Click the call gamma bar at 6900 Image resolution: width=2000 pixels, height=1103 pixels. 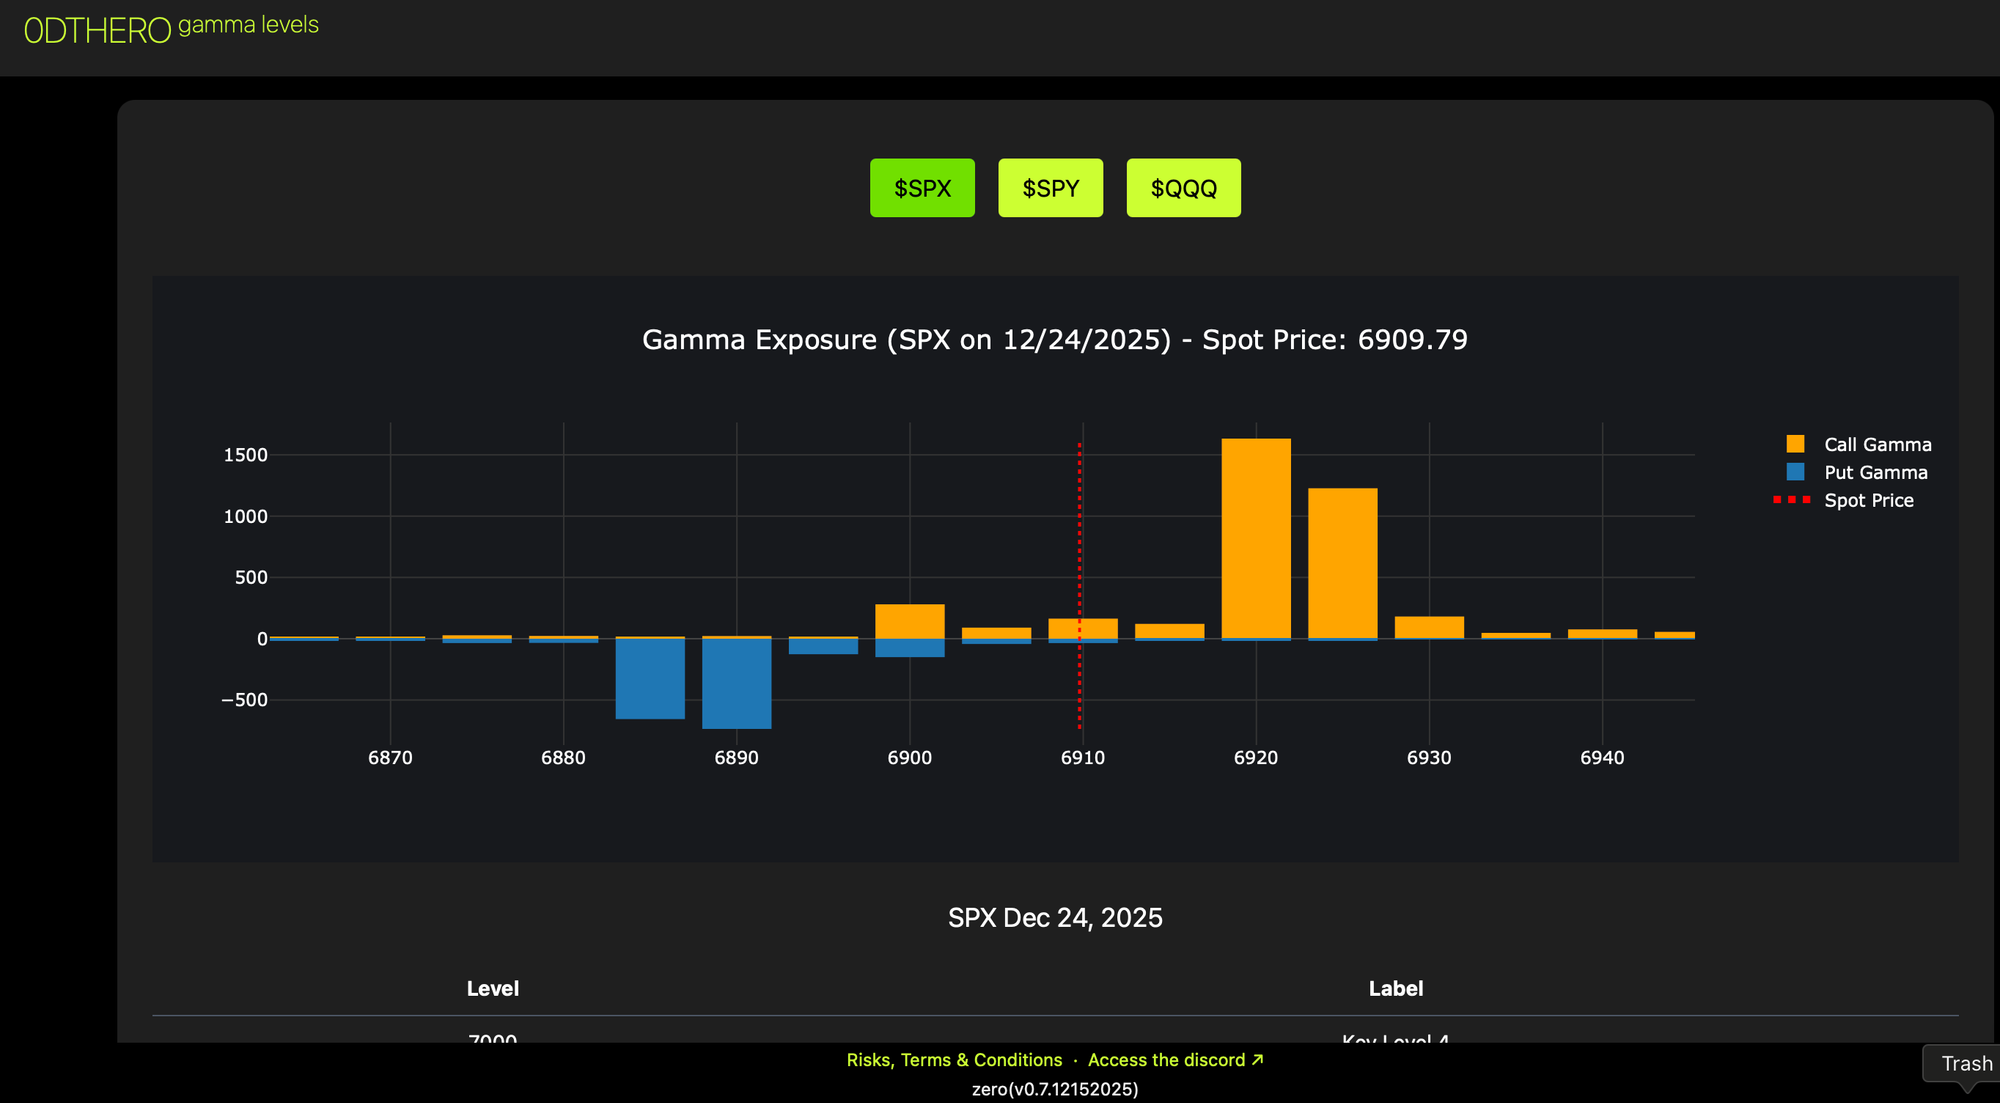coord(909,621)
